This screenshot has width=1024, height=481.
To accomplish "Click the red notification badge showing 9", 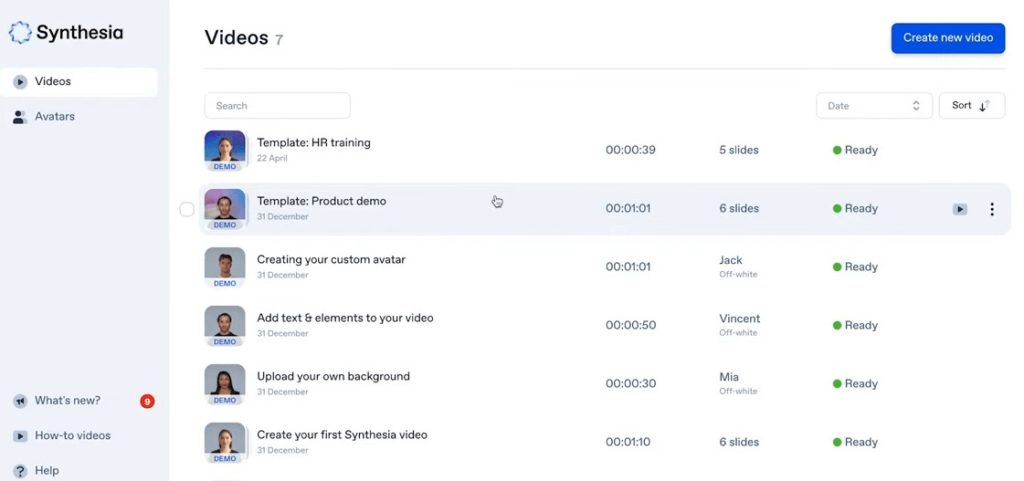I will tap(147, 401).
